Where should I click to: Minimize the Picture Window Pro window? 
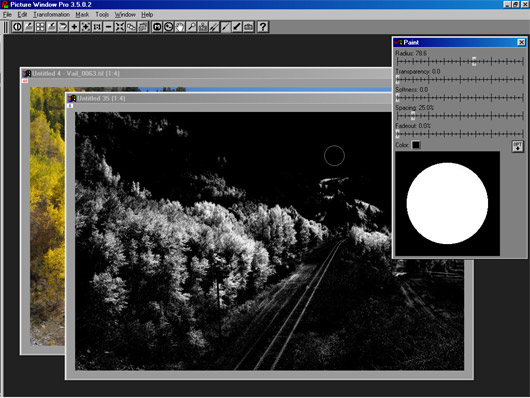click(x=507, y=4)
